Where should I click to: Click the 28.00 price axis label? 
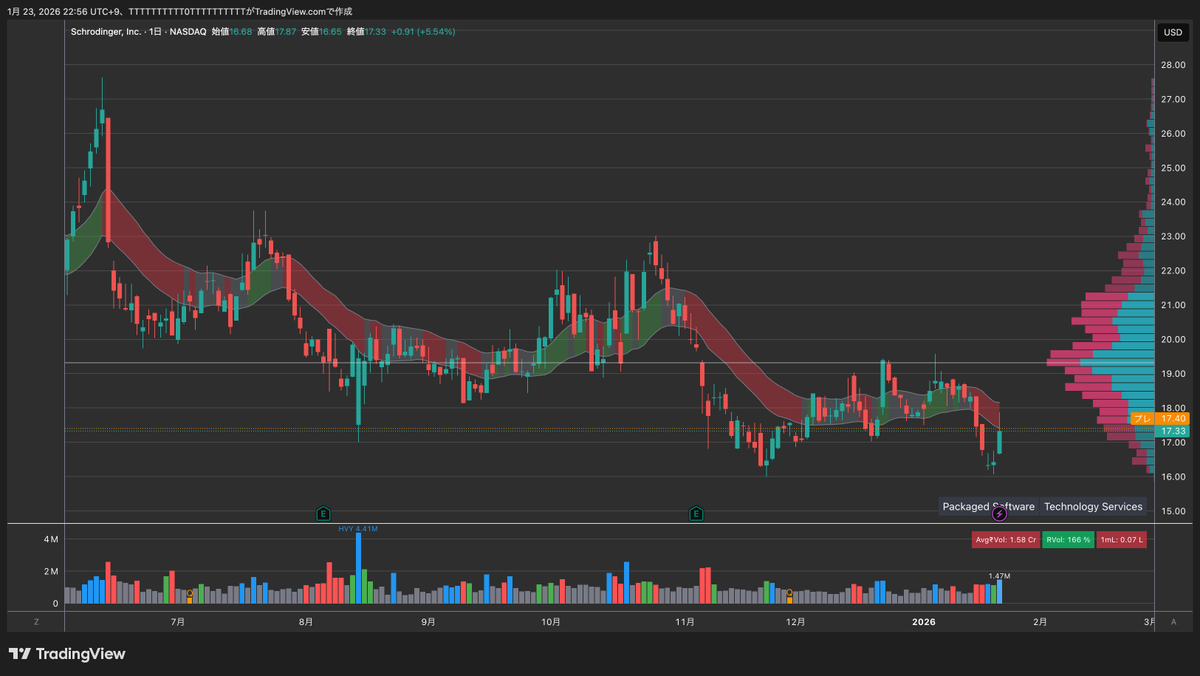coord(1173,65)
